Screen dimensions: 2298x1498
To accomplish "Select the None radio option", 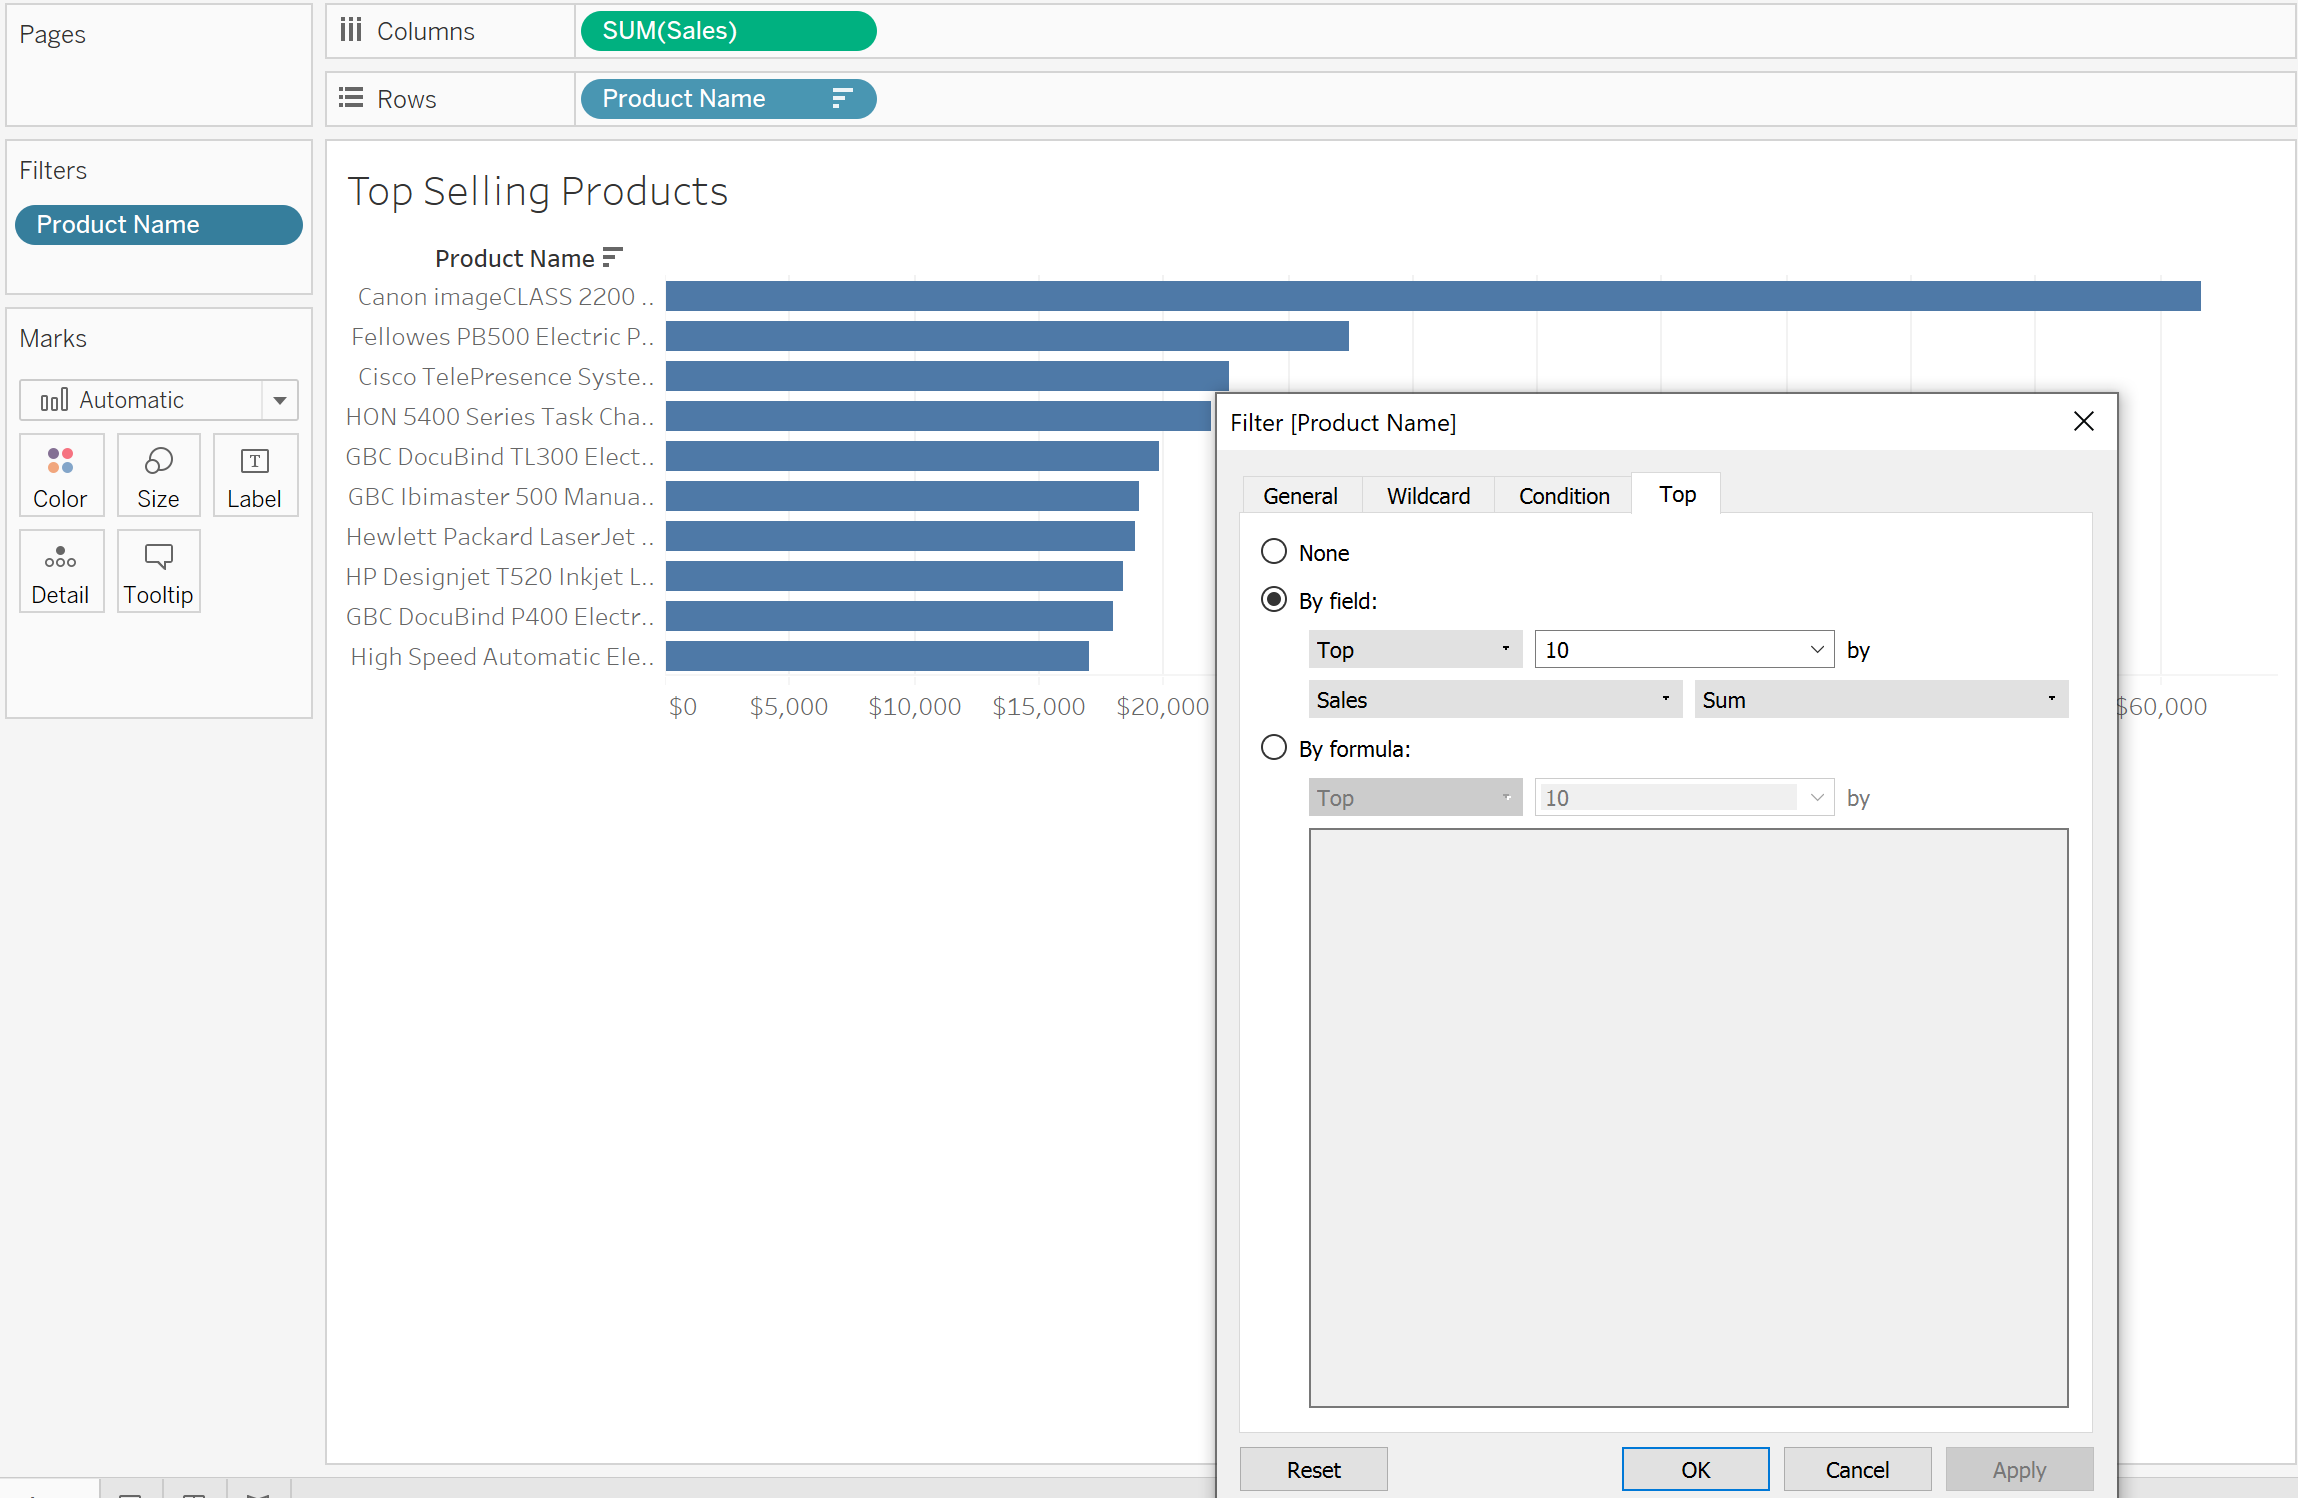I will pyautogui.click(x=1273, y=552).
